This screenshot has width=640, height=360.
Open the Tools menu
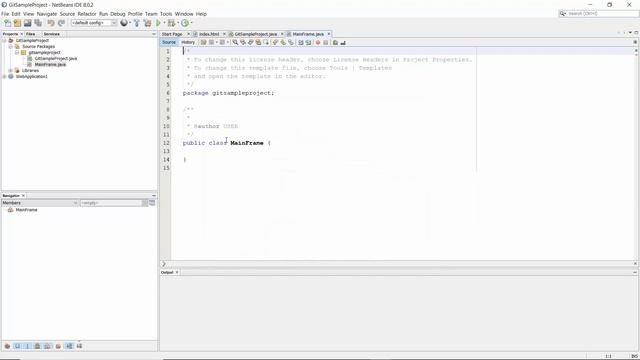pyautogui.click(x=166, y=14)
